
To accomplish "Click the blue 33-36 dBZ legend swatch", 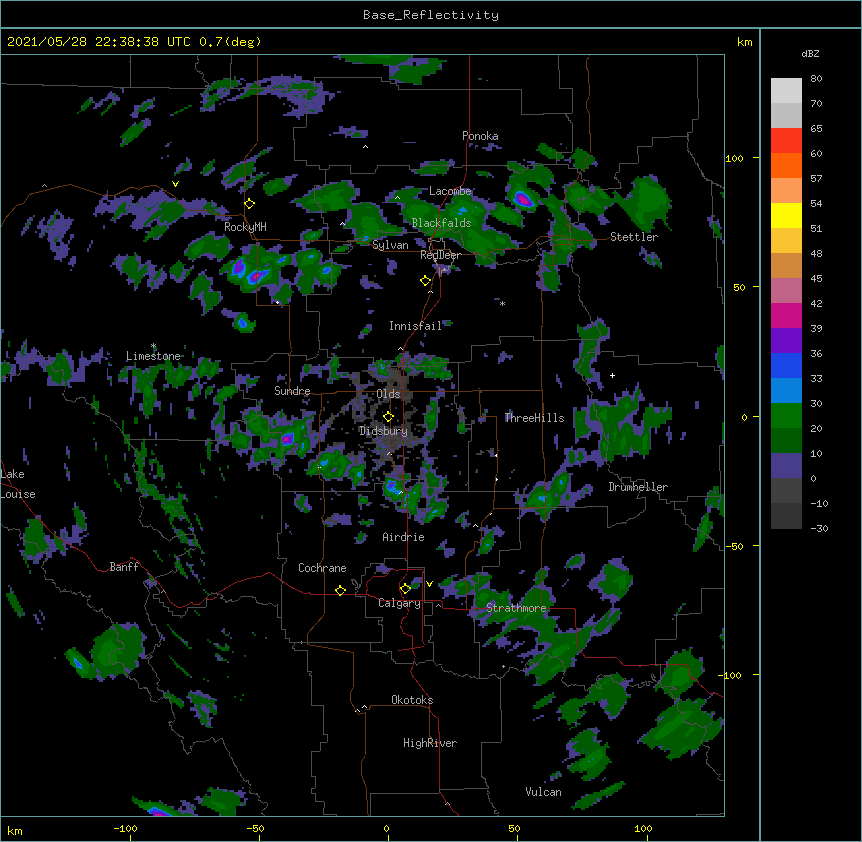I will coord(786,366).
